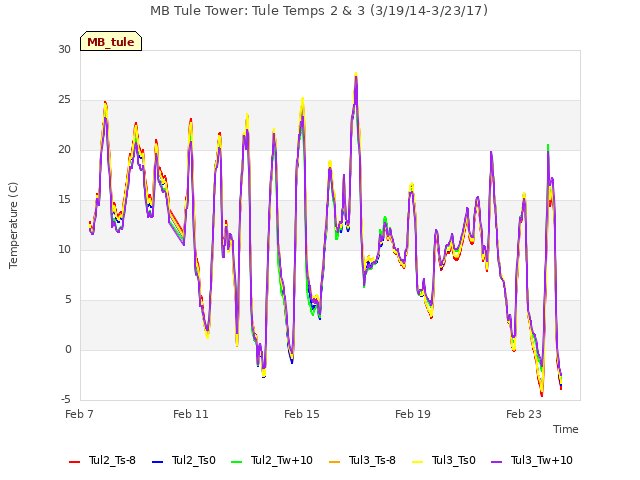
Task: Toggle the Tul3_Ts-8 legend entry
Action: click(362, 460)
